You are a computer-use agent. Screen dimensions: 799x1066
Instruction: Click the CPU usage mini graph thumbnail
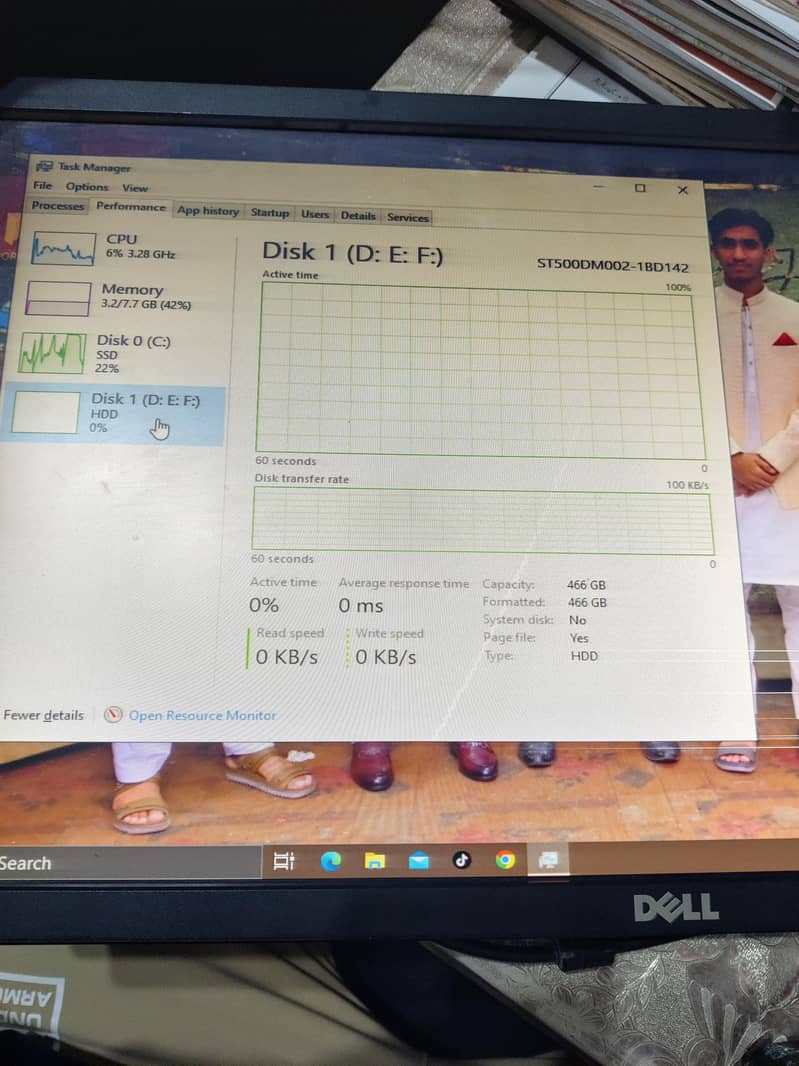pos(63,249)
